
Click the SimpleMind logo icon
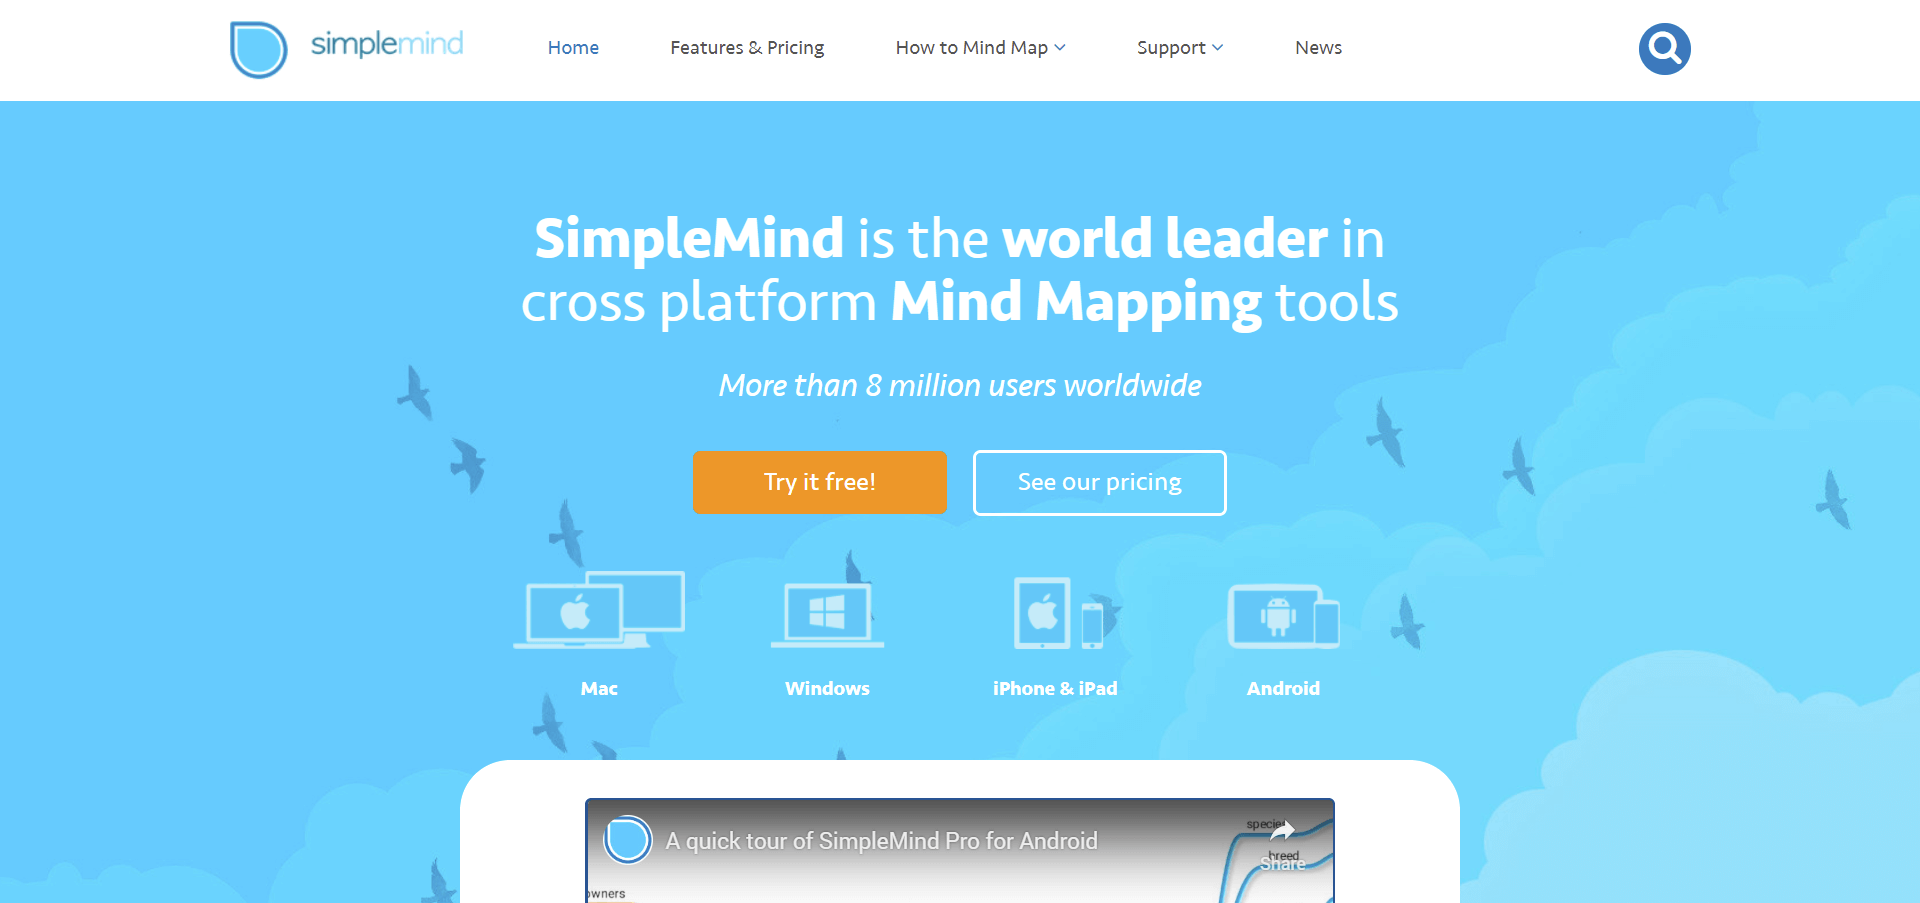(259, 49)
